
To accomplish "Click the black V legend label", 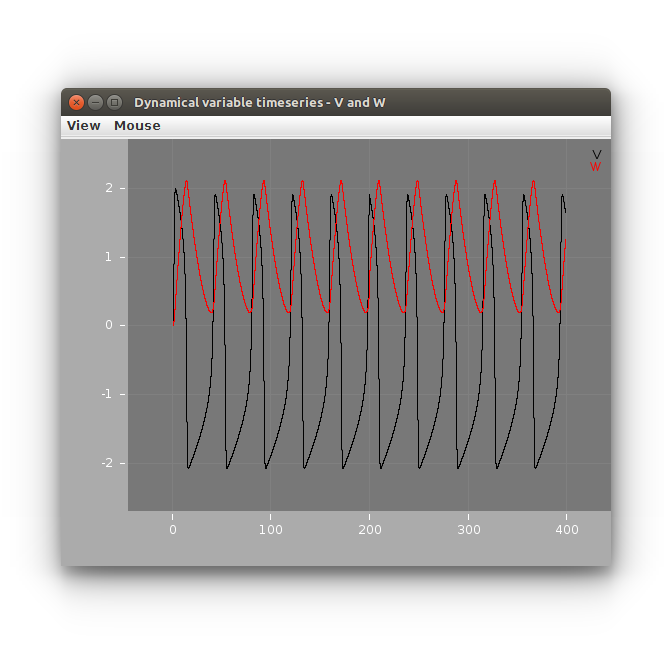I will click(x=597, y=154).
